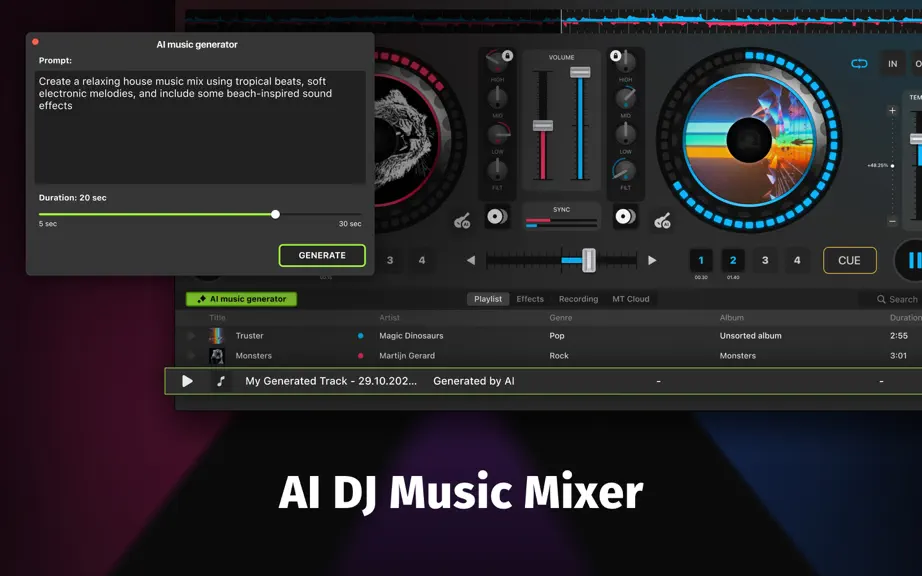The image size is (922, 576).
Task: Click crossfader left arrow
Action: 471,260
